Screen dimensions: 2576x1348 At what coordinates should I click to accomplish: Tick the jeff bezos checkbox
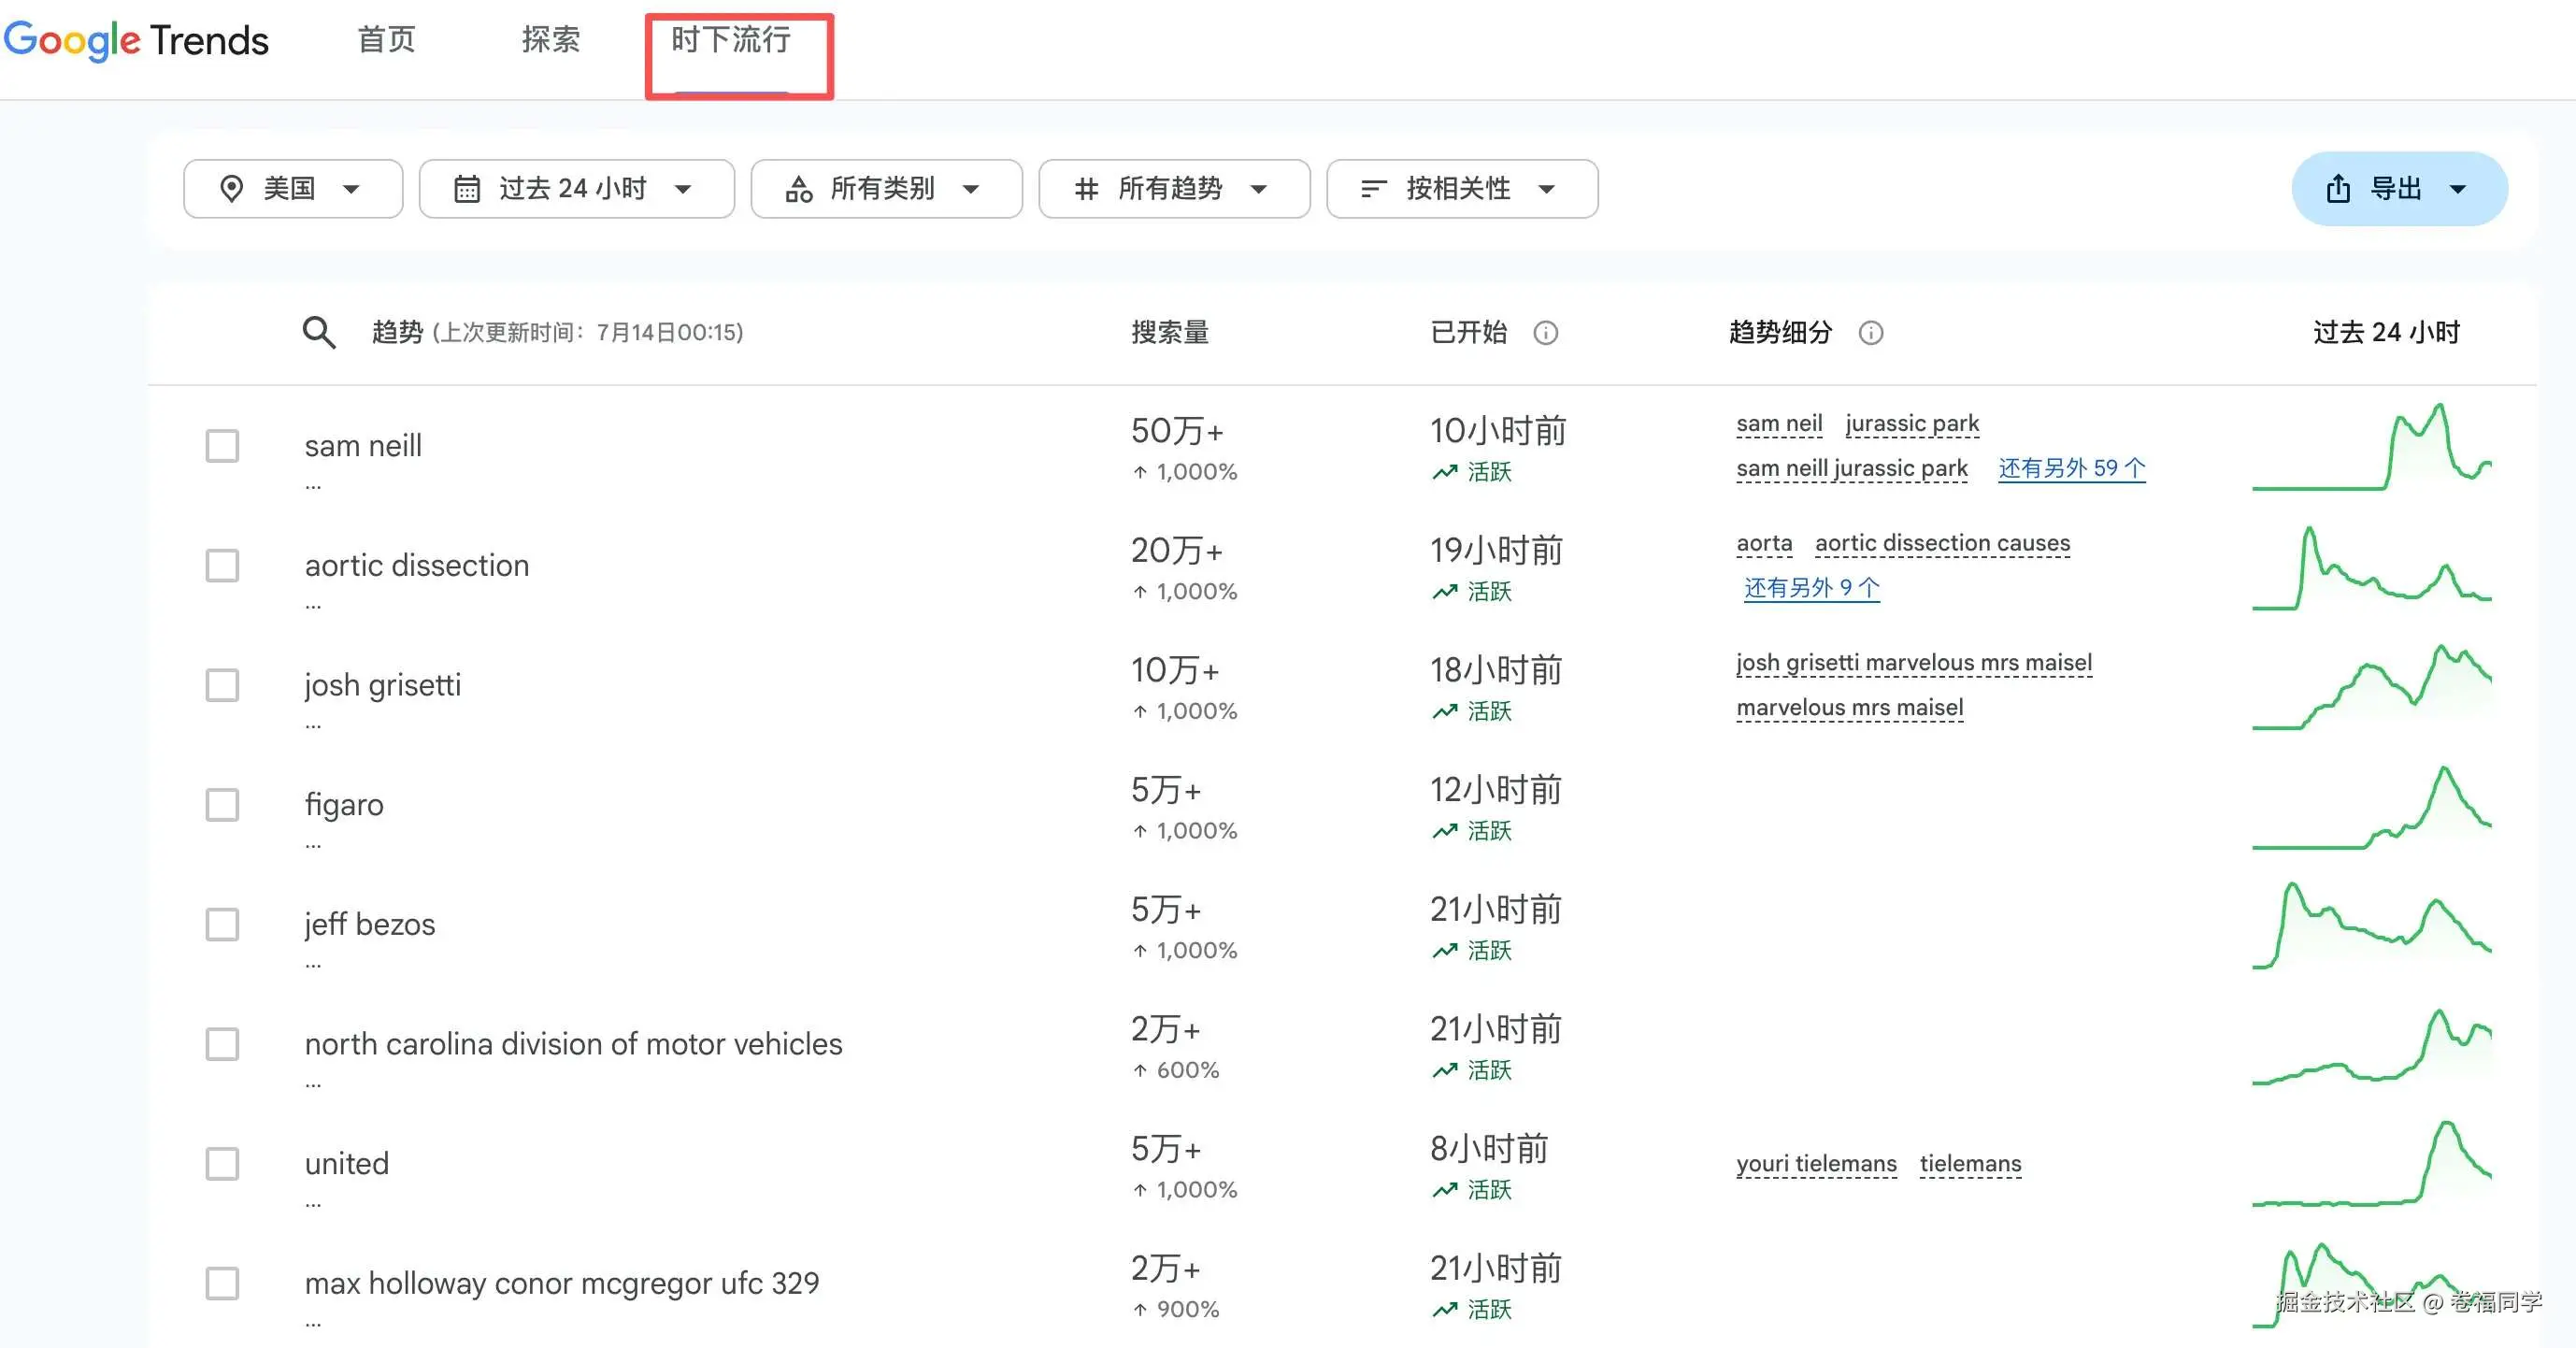tap(222, 925)
